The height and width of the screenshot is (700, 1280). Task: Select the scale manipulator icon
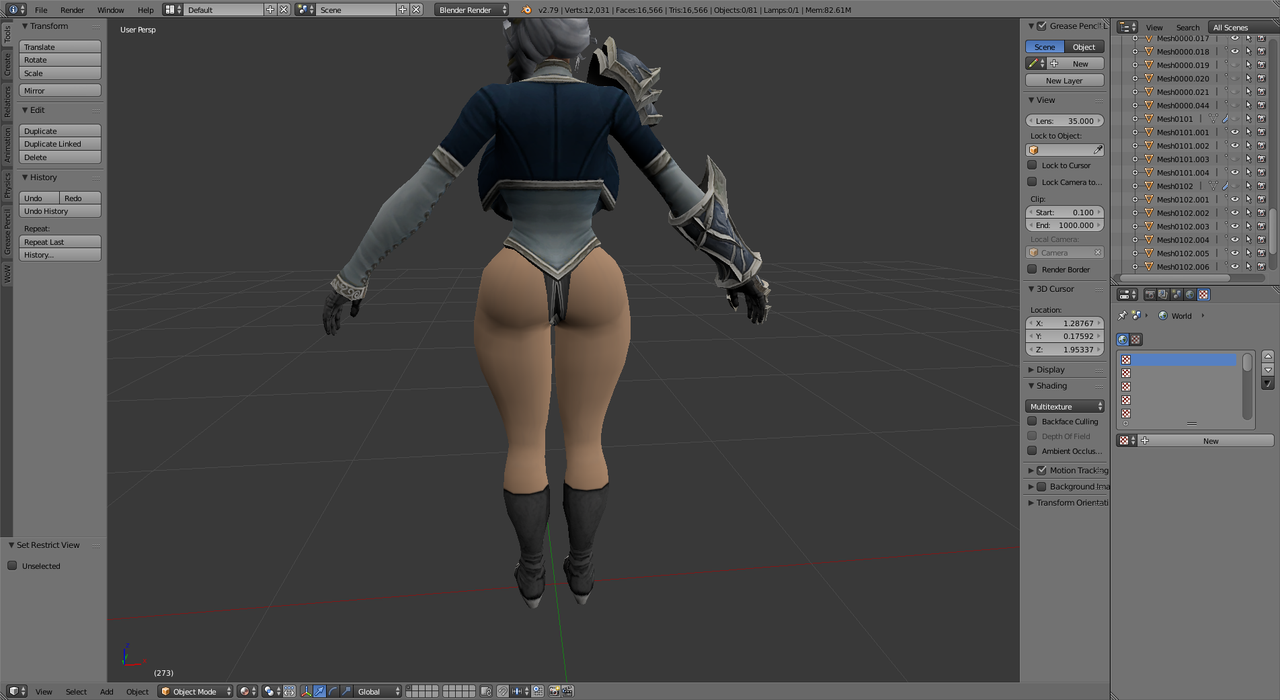[346, 691]
